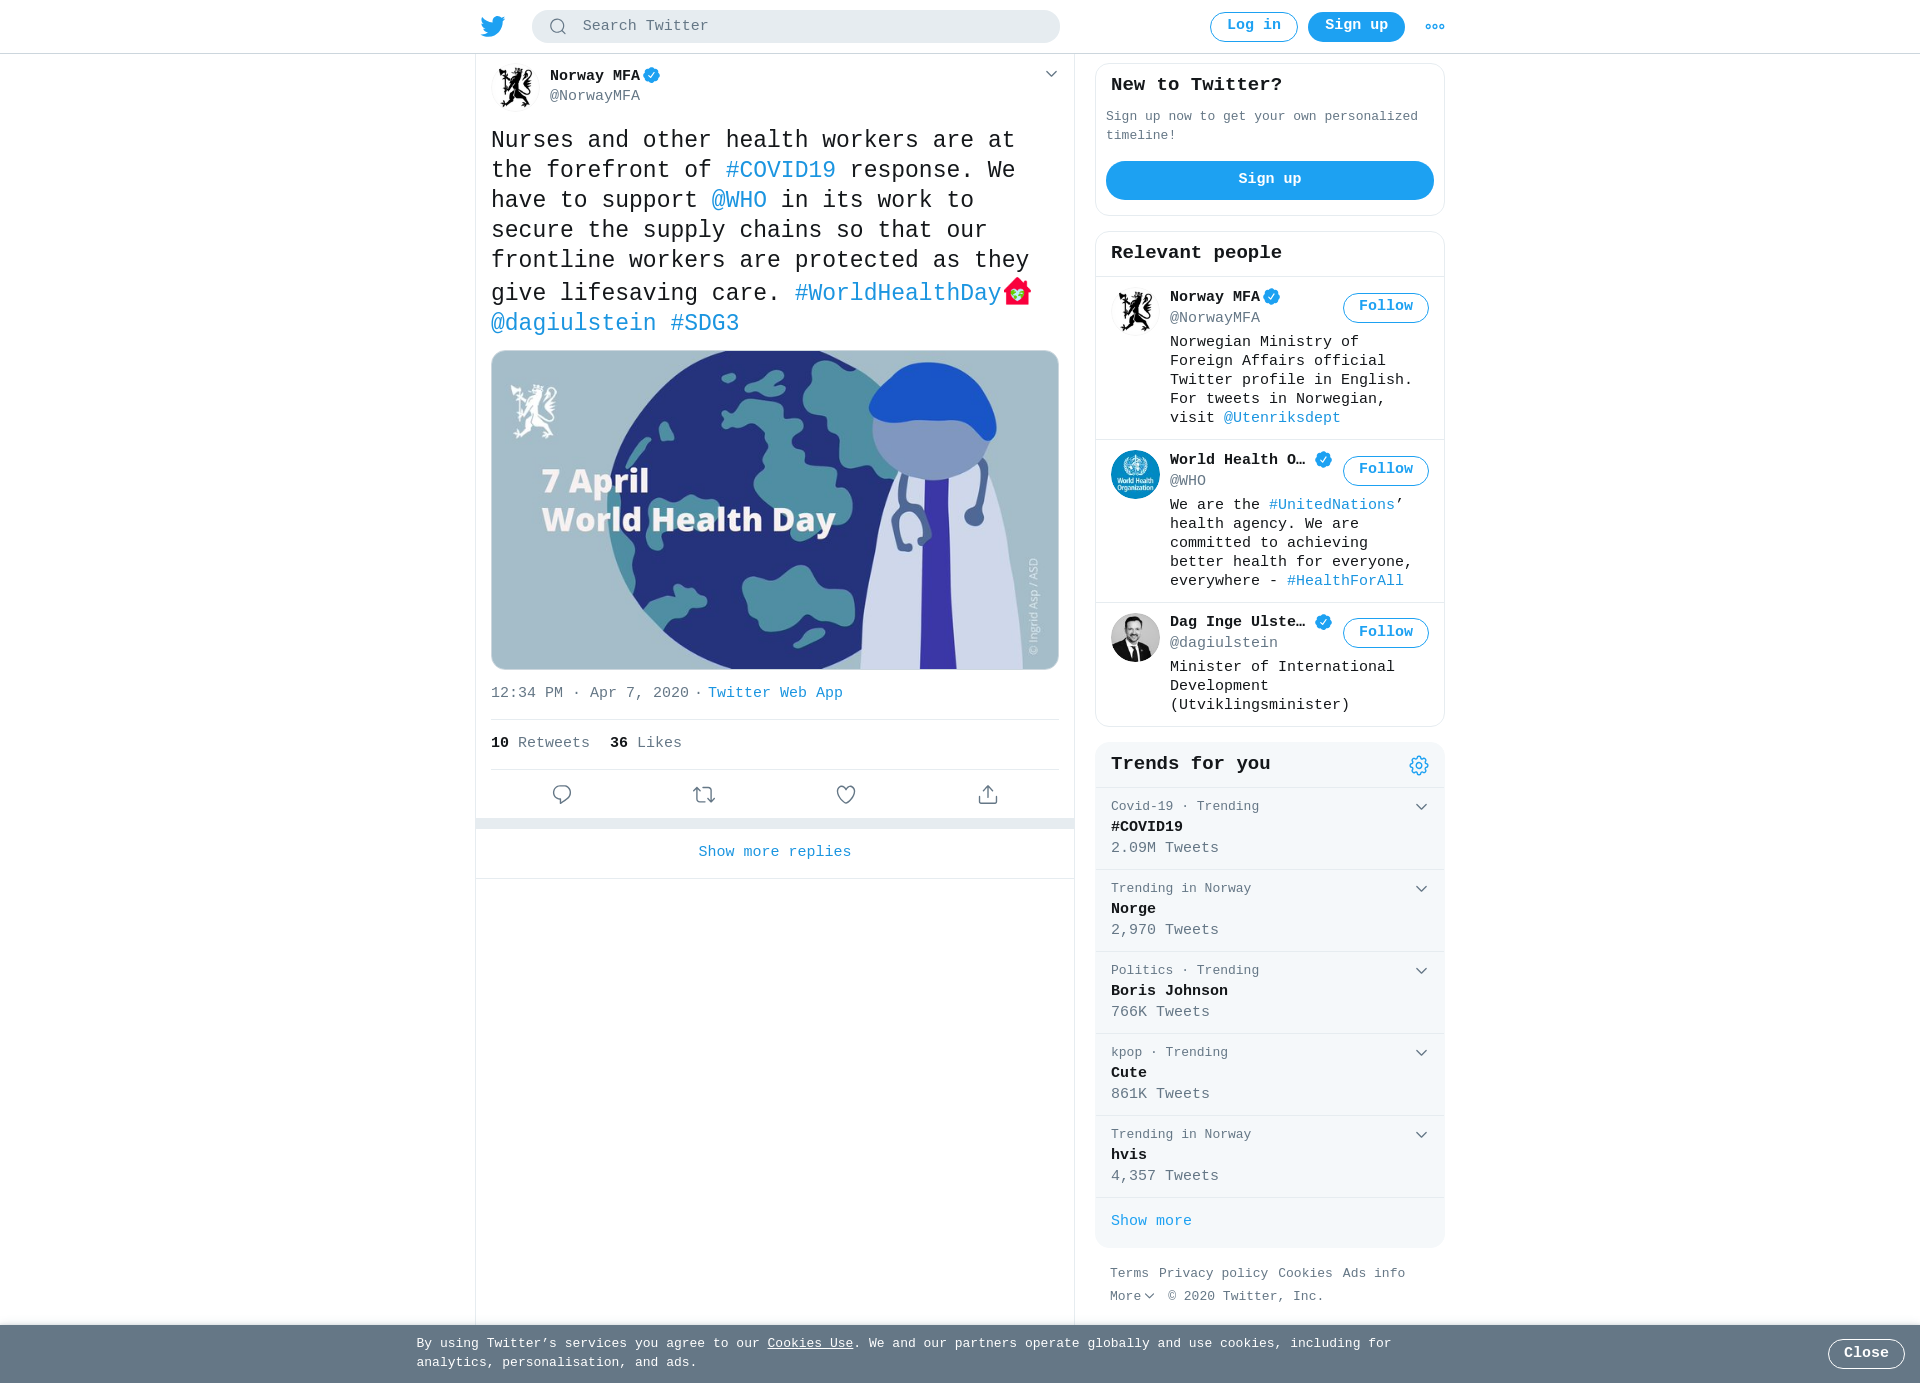The width and height of the screenshot is (1920, 1383).
Task: Follow Dag Inge Ulstein's account
Action: point(1386,633)
